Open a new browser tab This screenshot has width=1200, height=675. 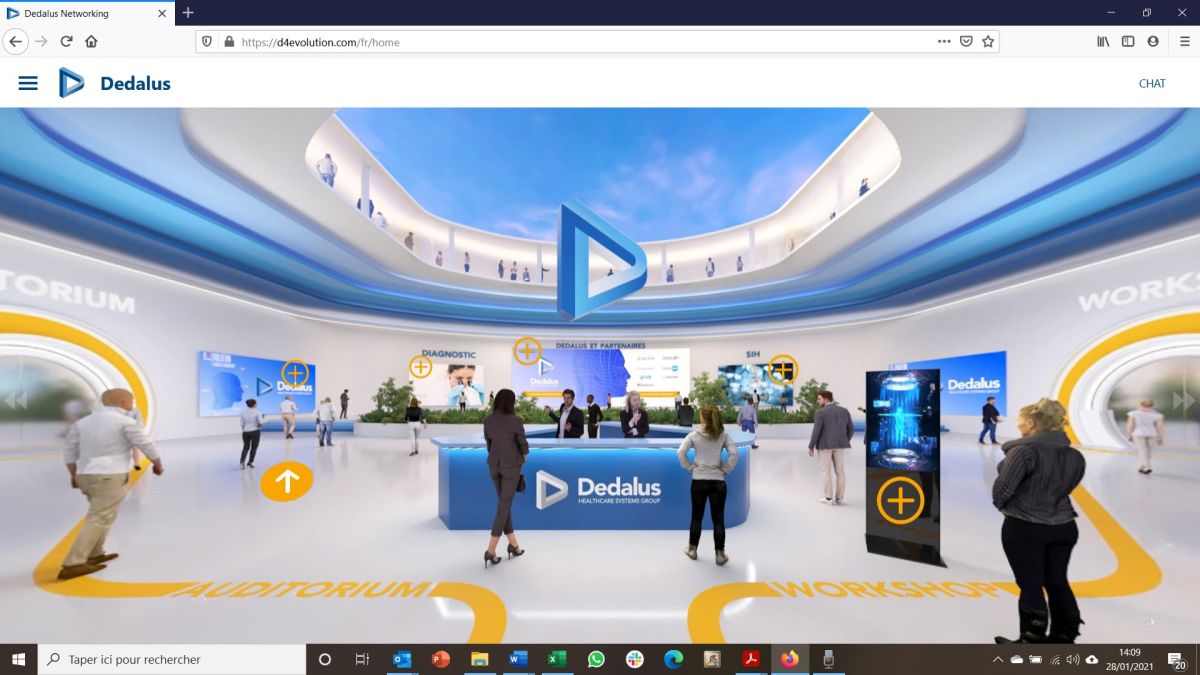(188, 13)
